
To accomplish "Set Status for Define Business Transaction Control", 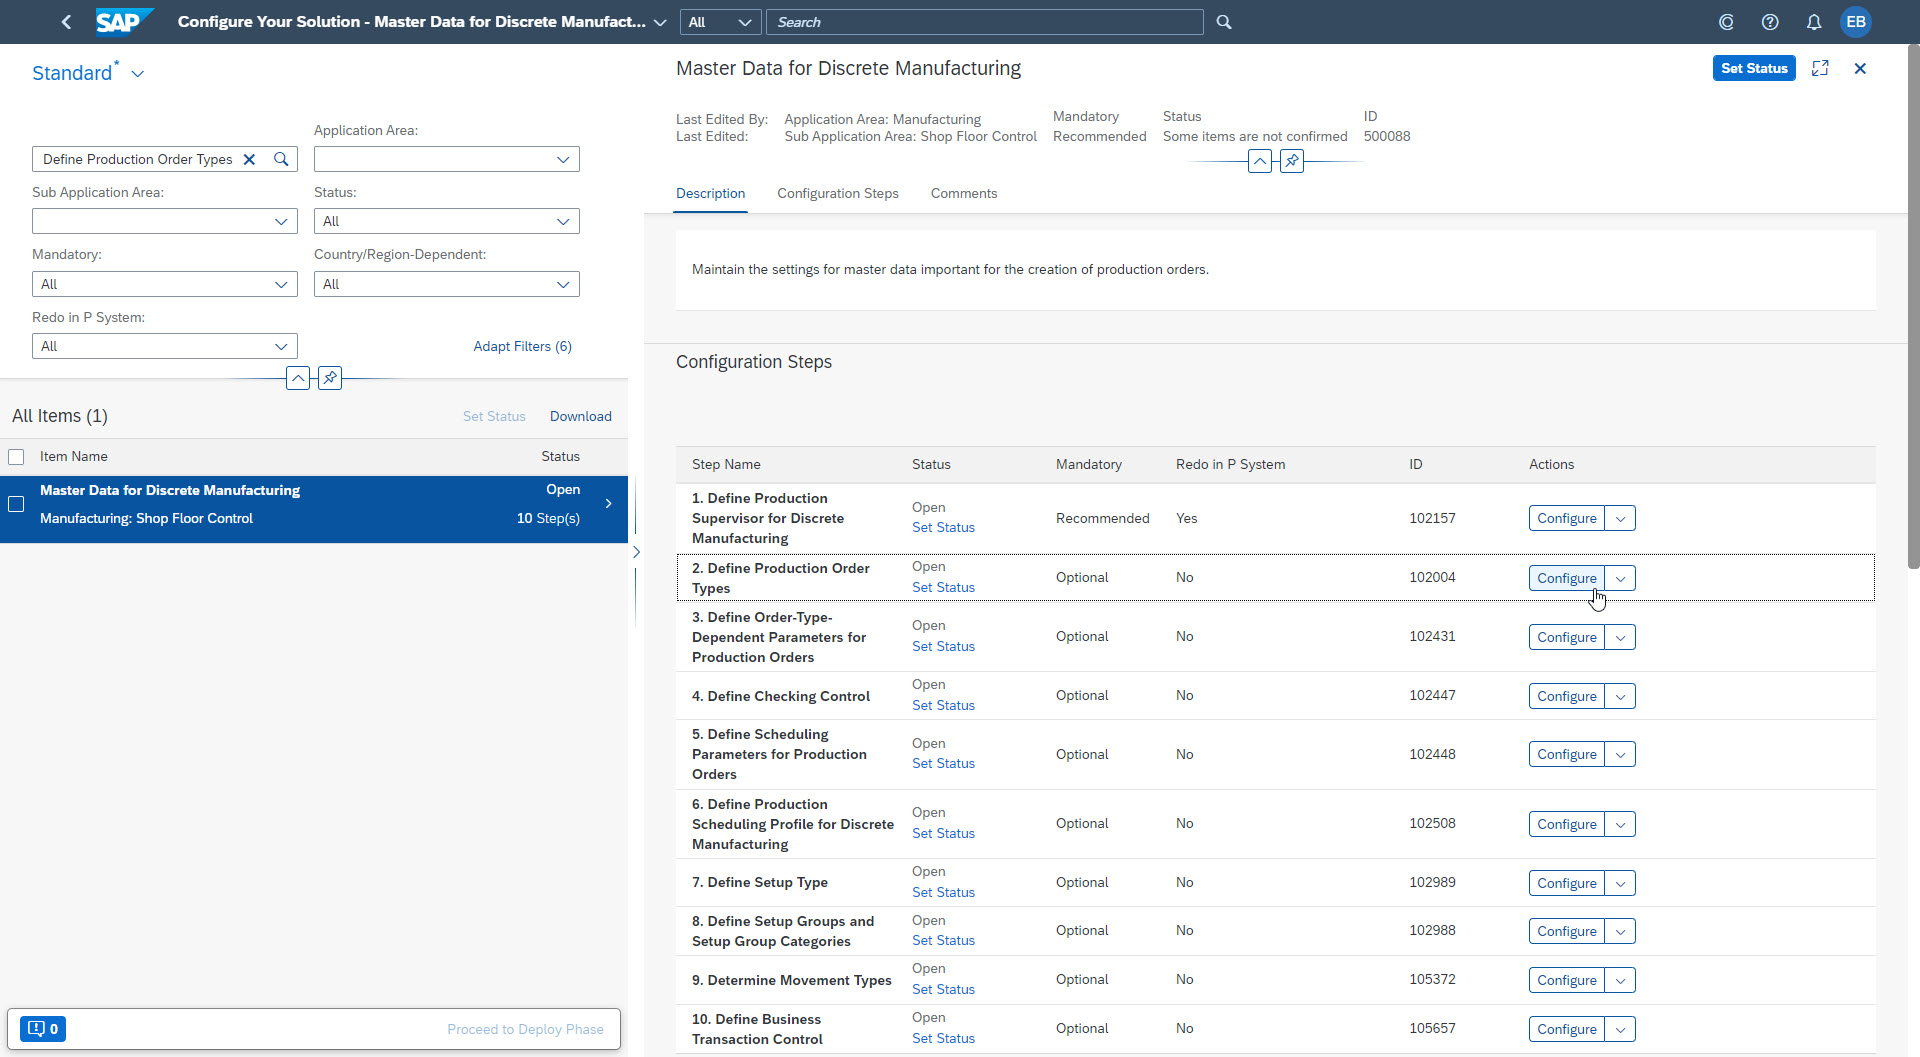I will (x=943, y=1038).
